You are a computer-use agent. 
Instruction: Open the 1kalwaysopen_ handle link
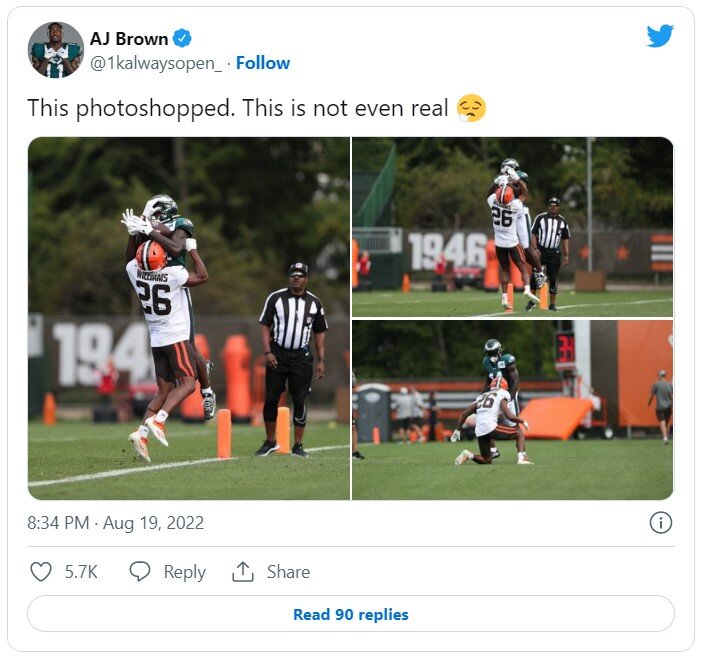click(156, 63)
